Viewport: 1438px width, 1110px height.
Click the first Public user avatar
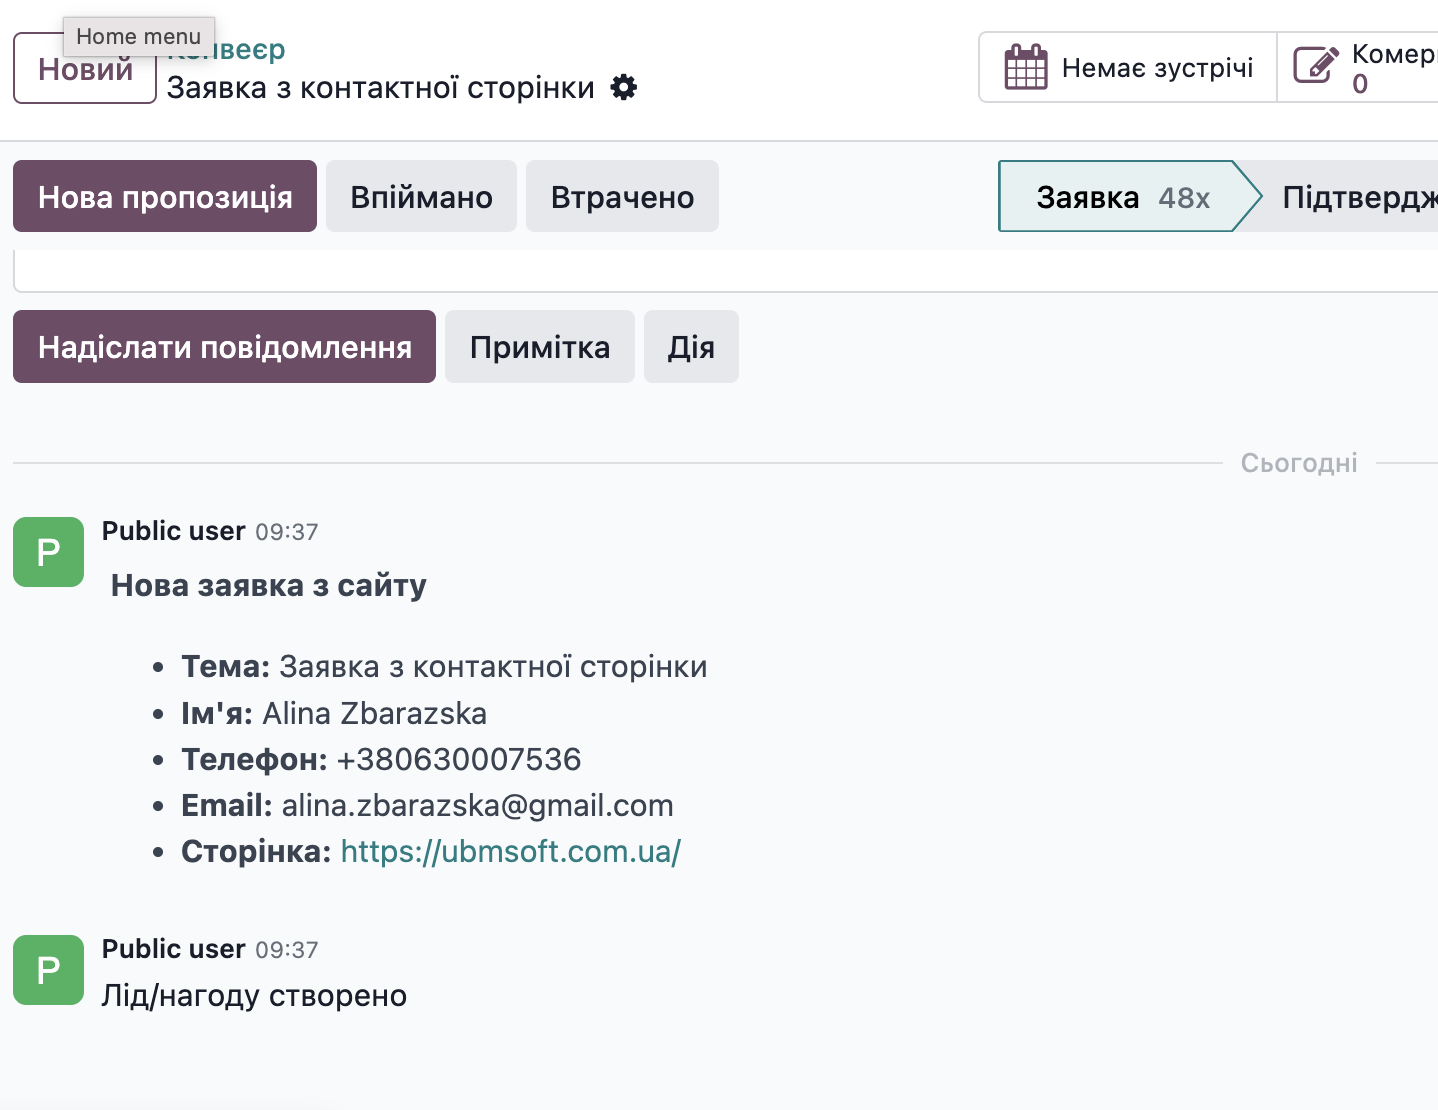point(48,552)
